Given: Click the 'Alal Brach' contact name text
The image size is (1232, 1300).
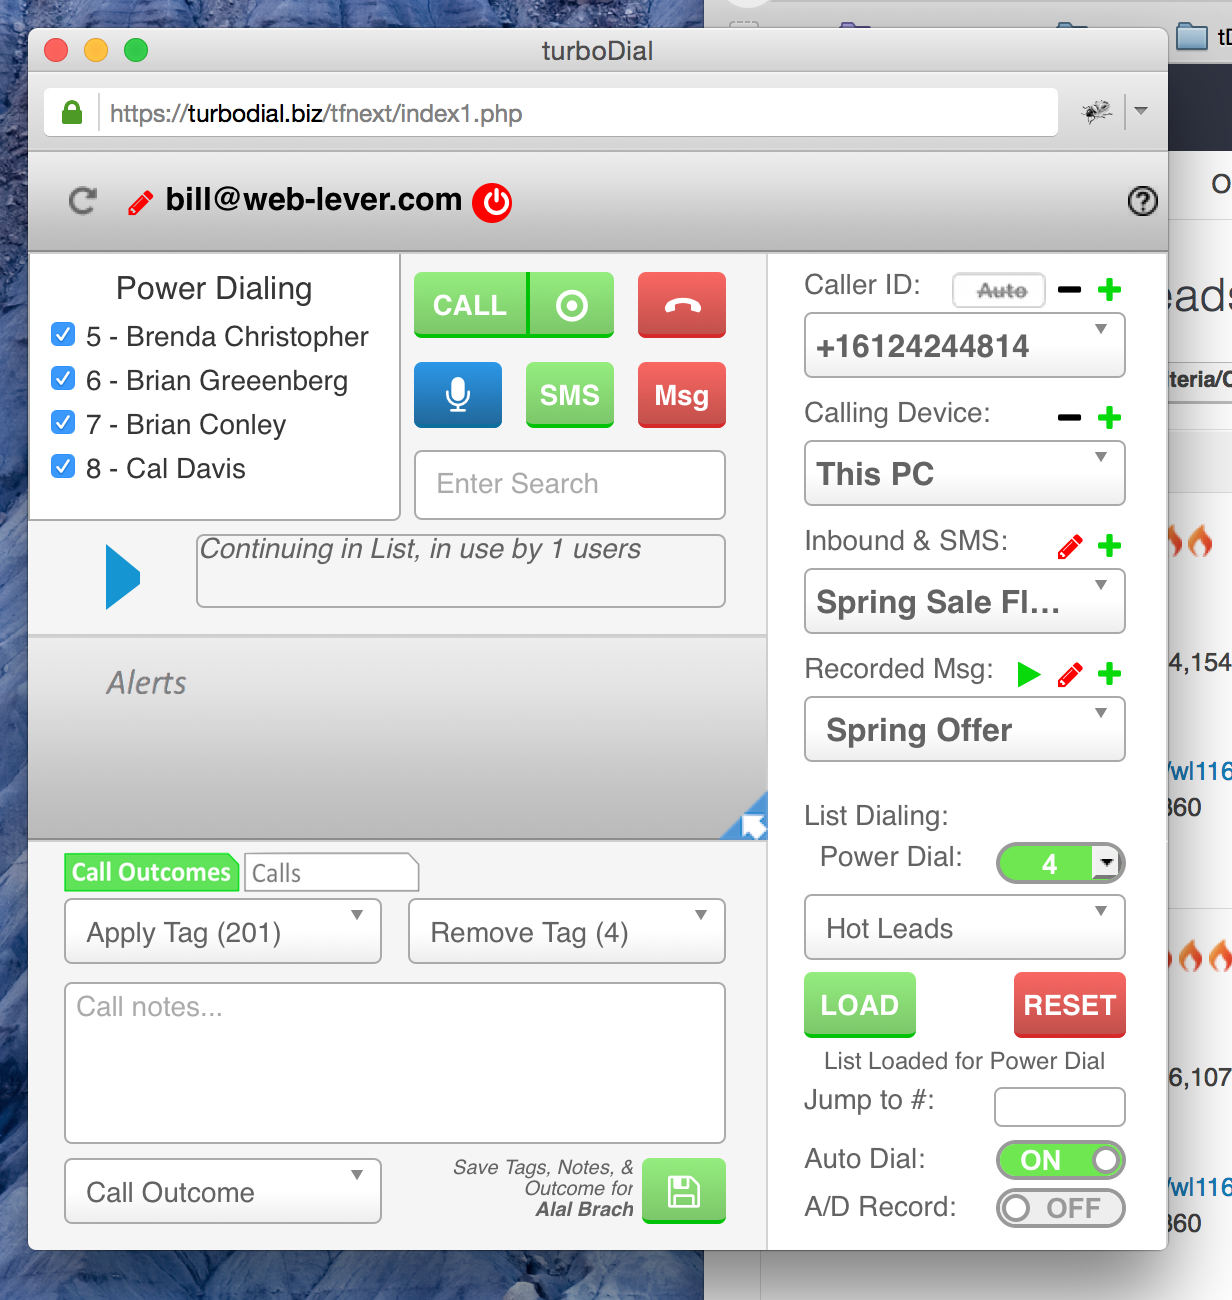Looking at the screenshot, I should point(585,1209).
